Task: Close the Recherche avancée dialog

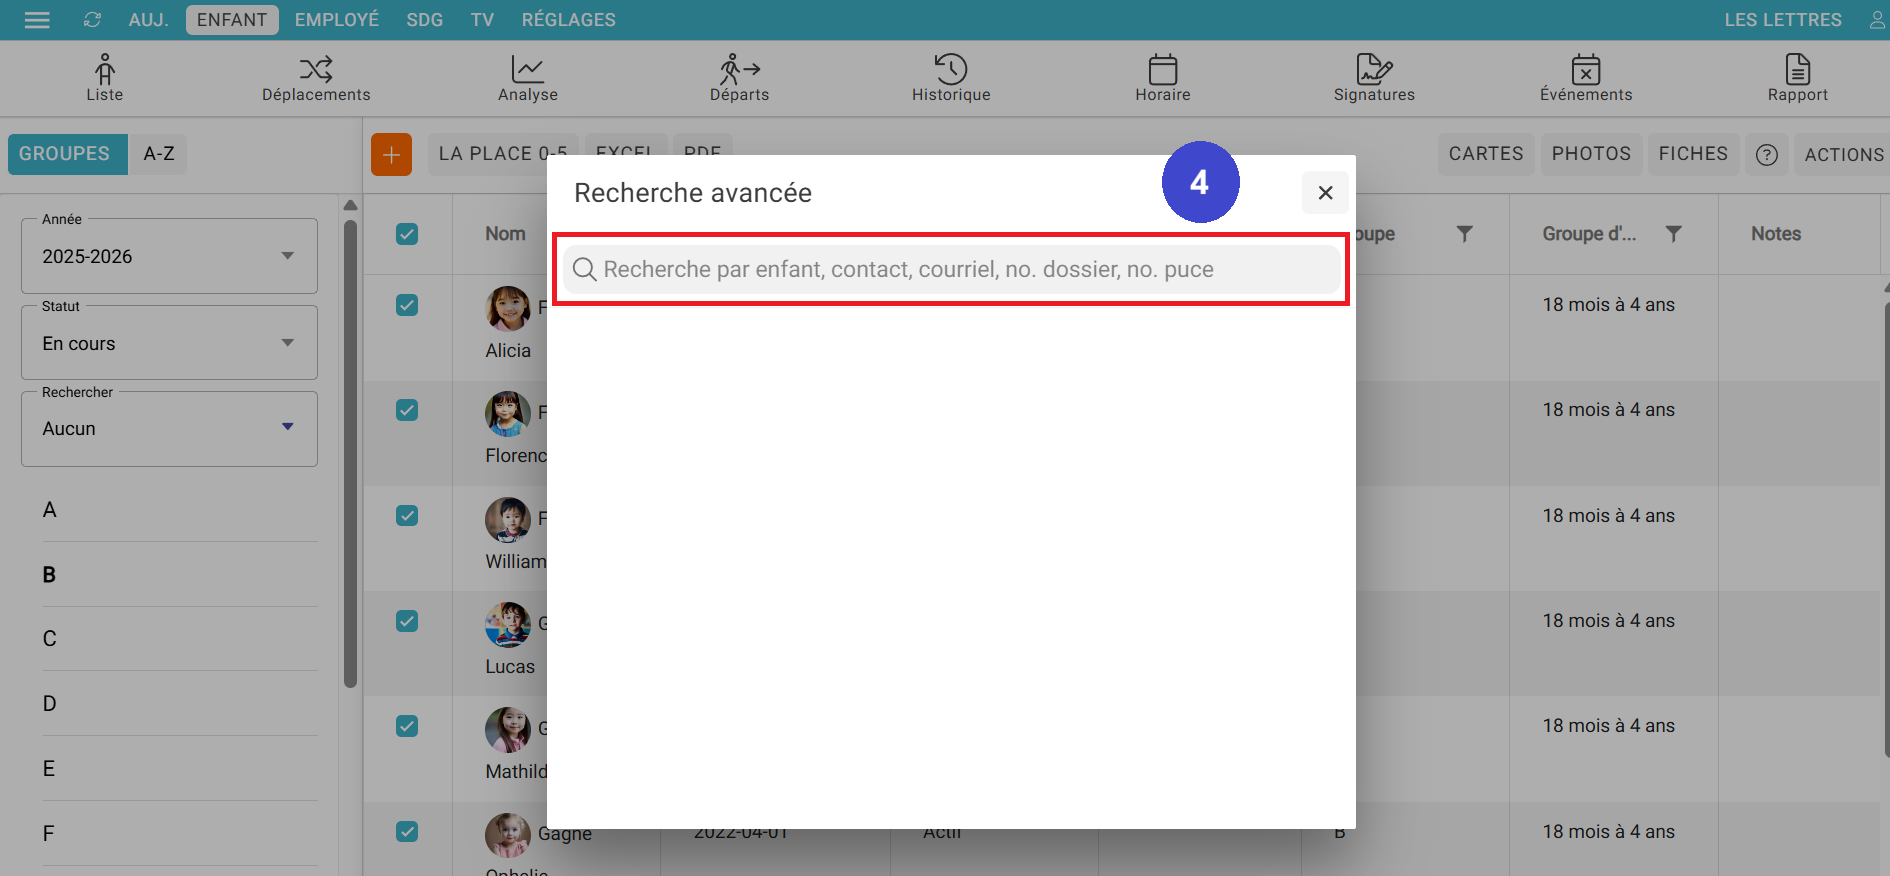Action: [x=1325, y=193]
